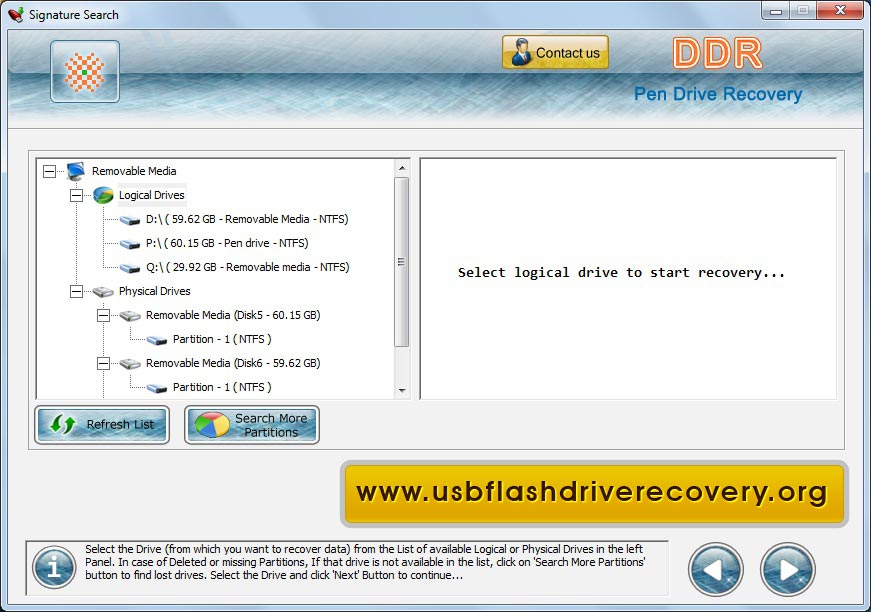871x612 pixels.
Task: Select the Logical Drives tree label
Action: coord(152,195)
